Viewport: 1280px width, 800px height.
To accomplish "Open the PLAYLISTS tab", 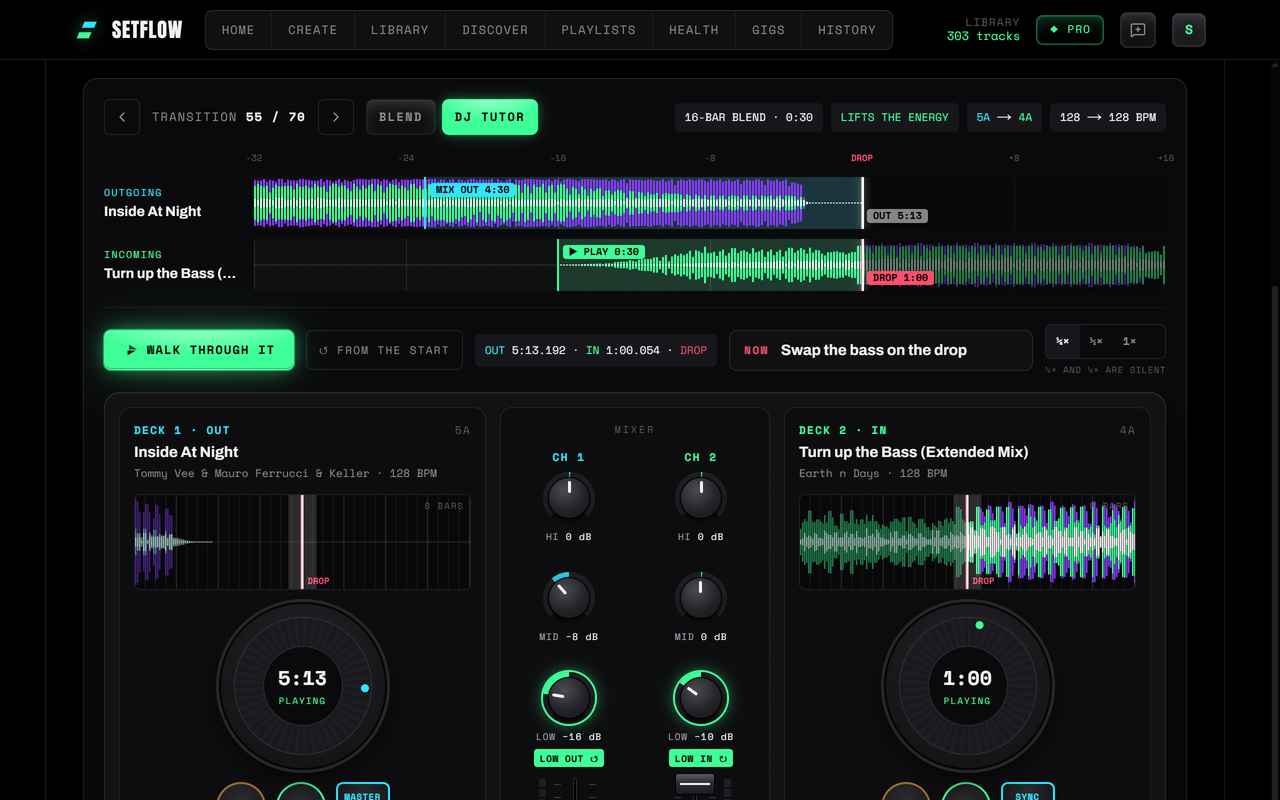I will [x=599, y=30].
